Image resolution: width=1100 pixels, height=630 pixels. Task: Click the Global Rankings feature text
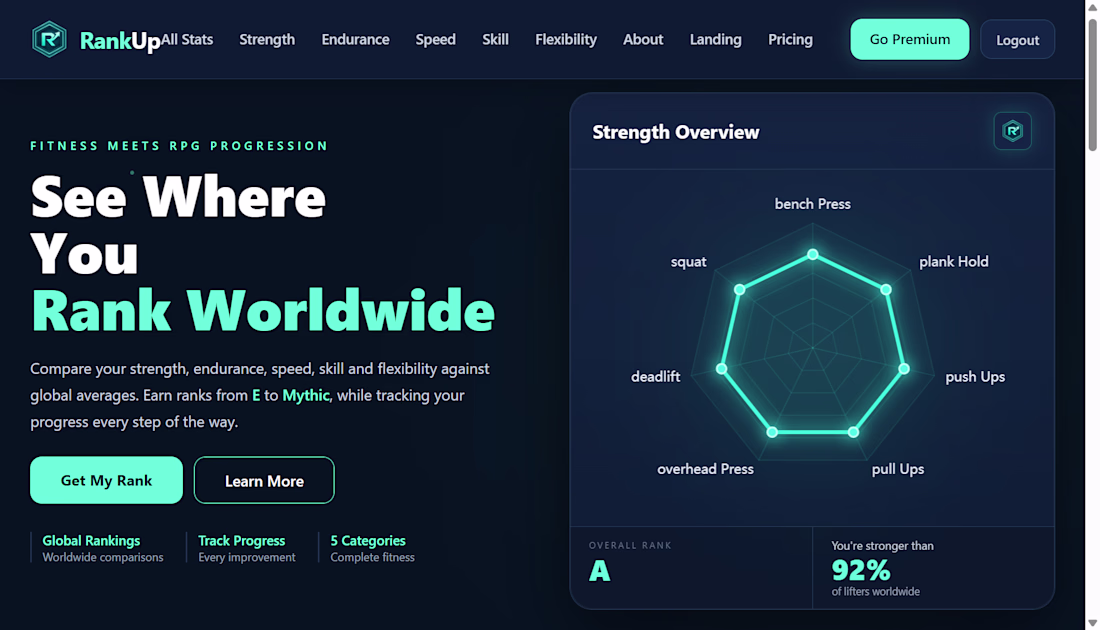coord(91,541)
